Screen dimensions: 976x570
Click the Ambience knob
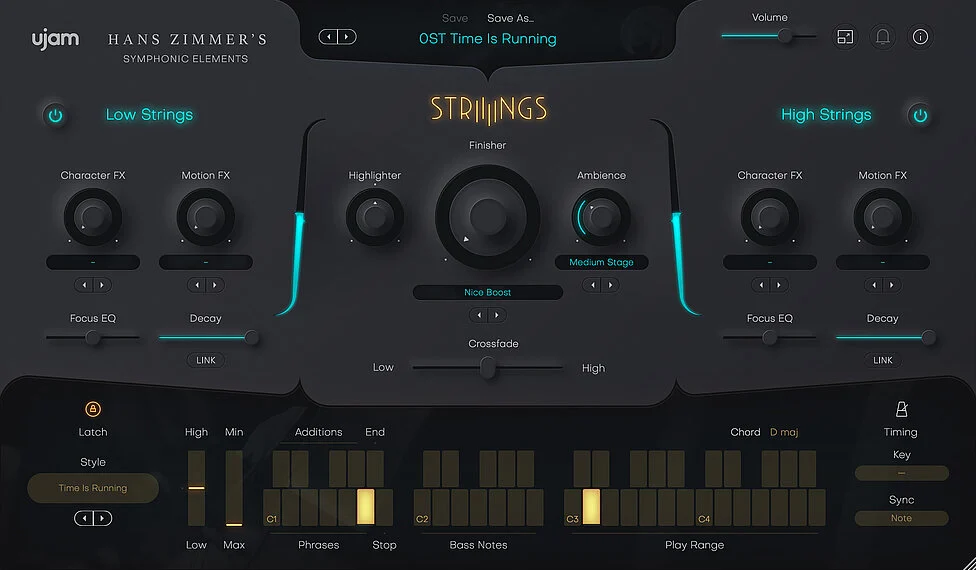[601, 216]
